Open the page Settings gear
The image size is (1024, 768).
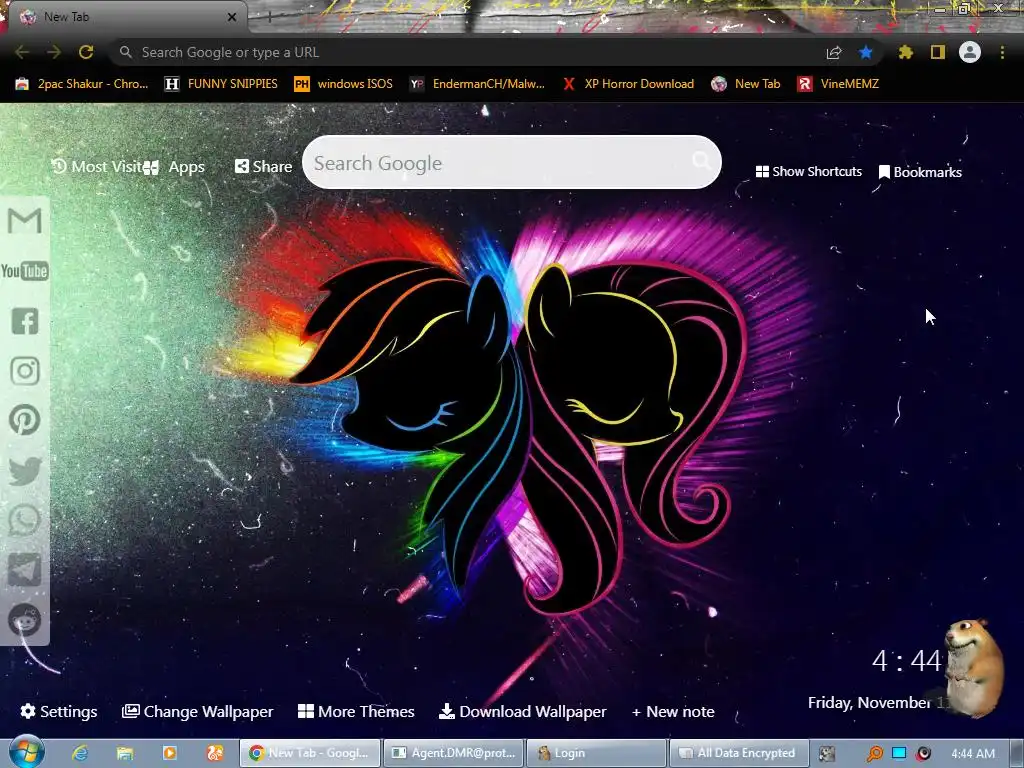click(x=59, y=711)
